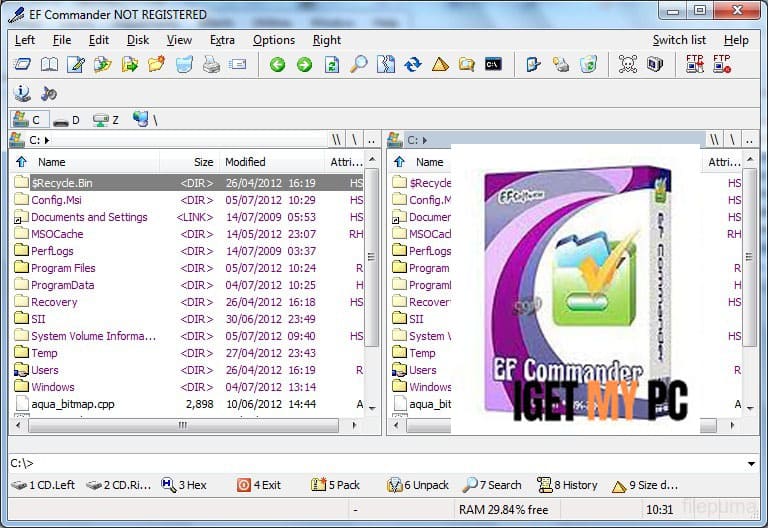Open the Switch list menu

pyautogui.click(x=679, y=40)
